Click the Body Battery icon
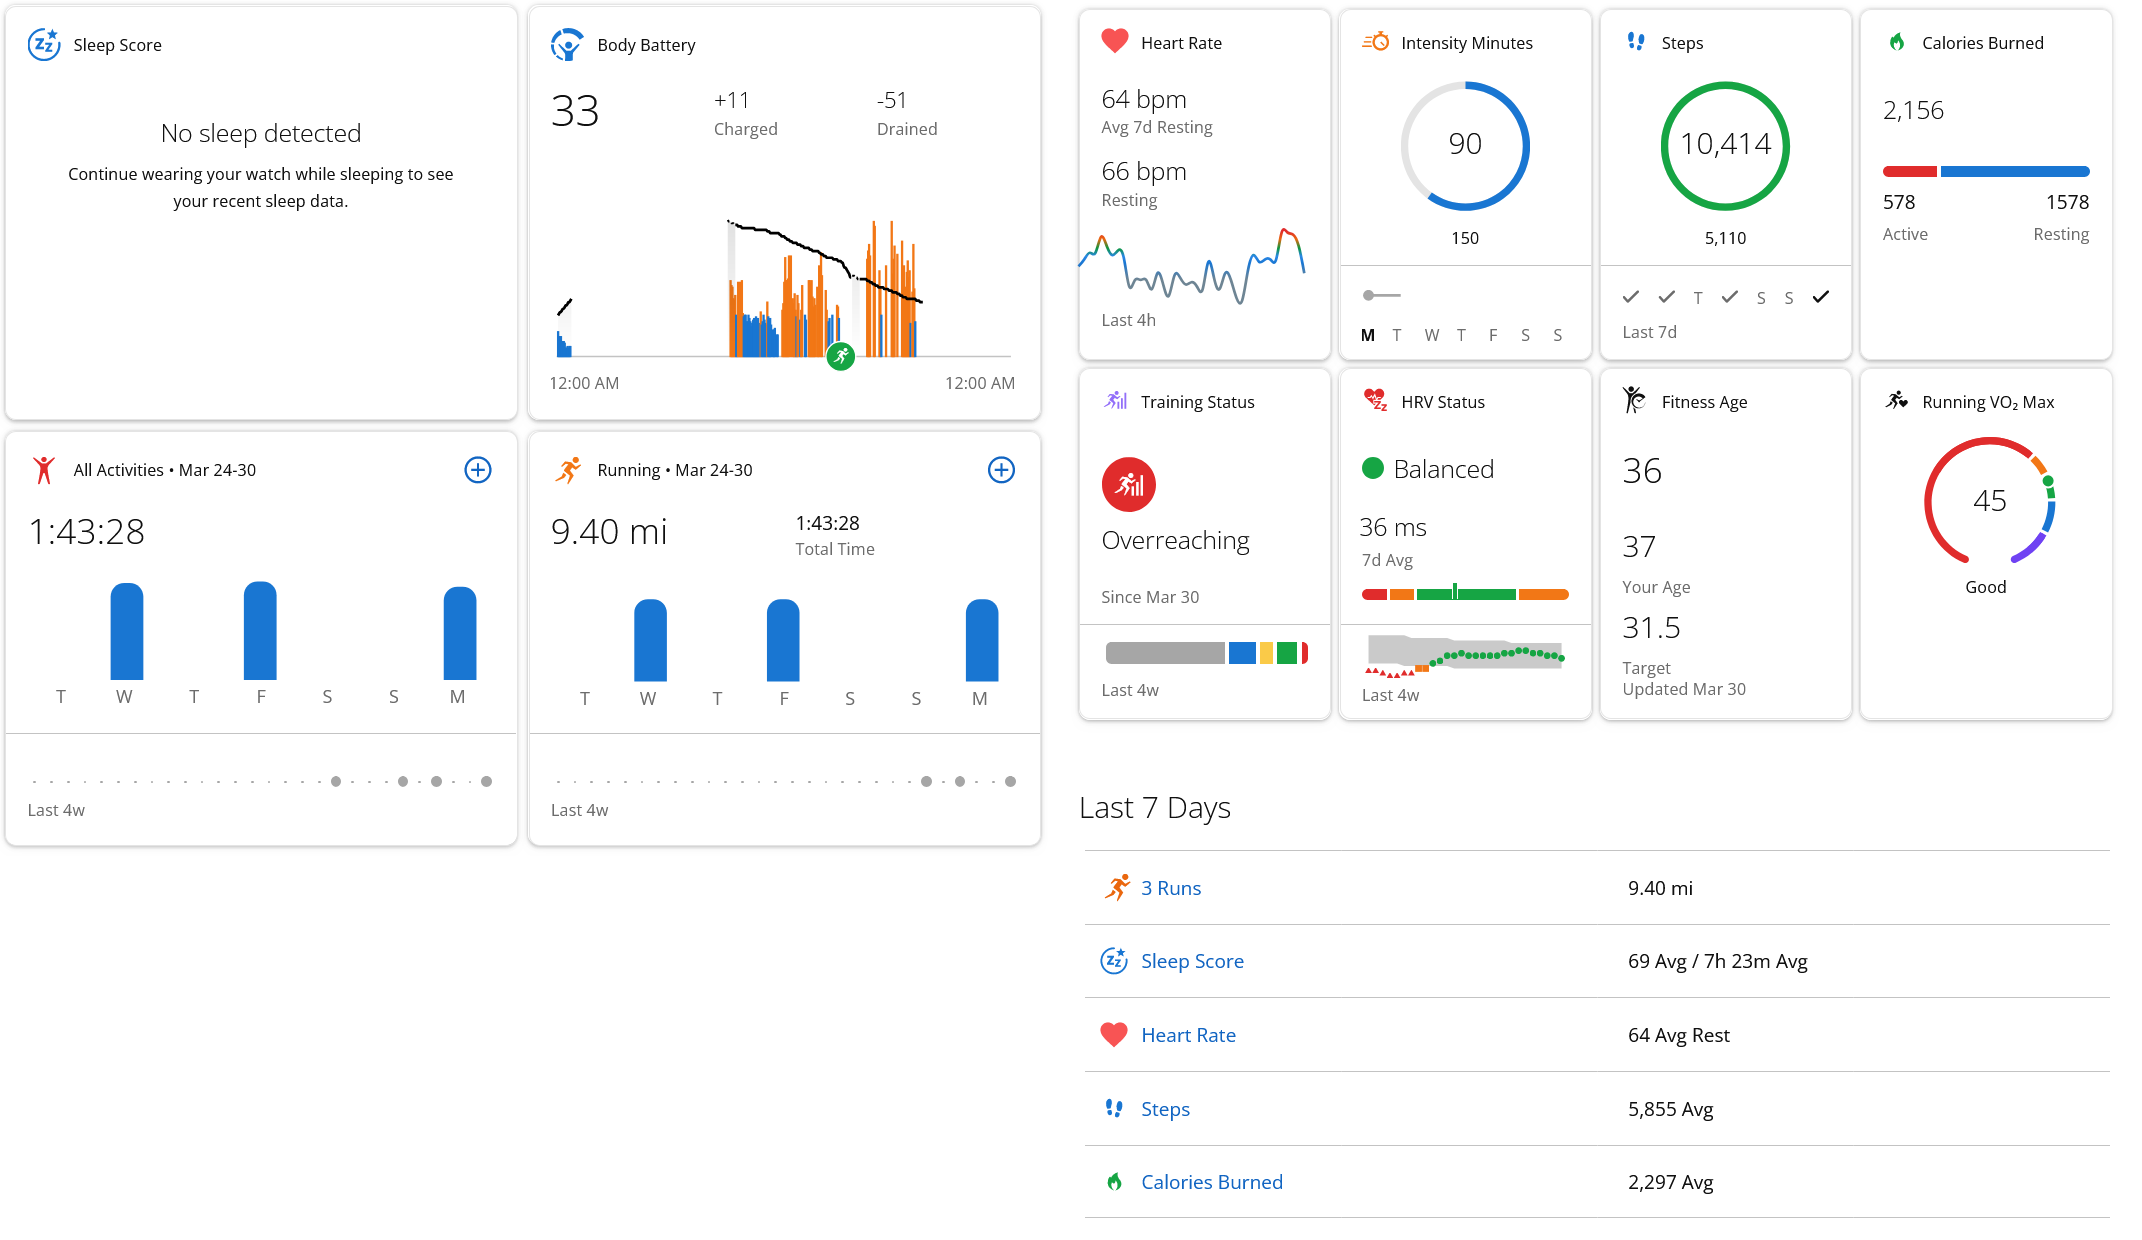Image resolution: width=2142 pixels, height=1240 pixels. tap(567, 45)
